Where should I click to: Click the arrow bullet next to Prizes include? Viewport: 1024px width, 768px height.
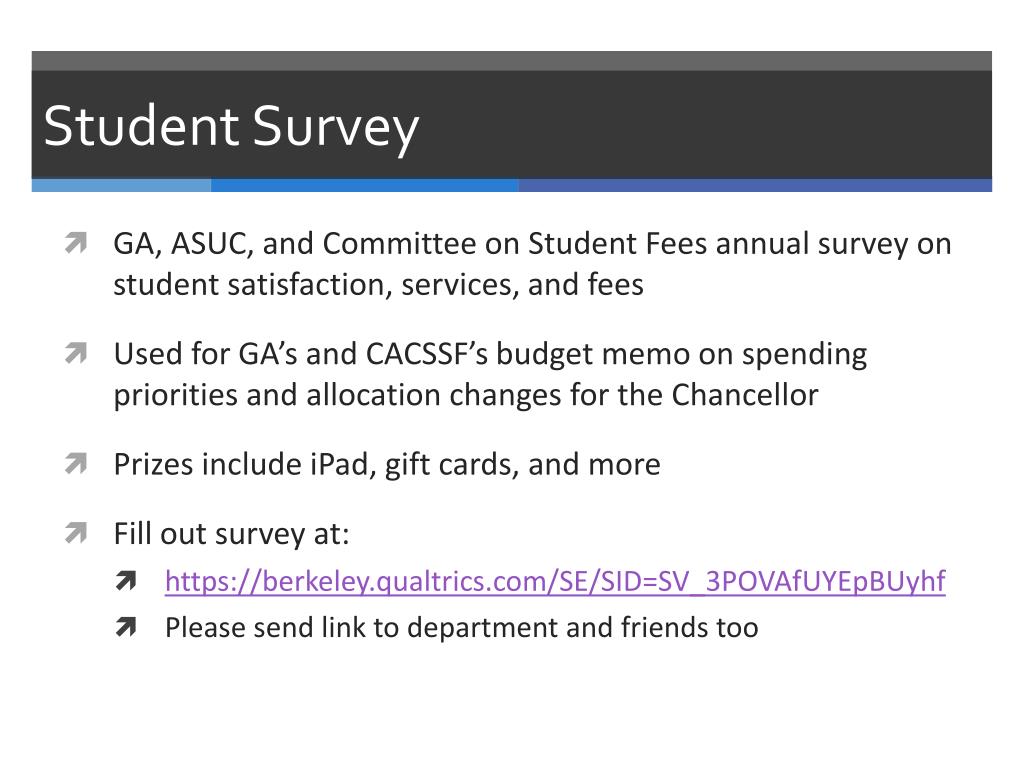[76, 464]
